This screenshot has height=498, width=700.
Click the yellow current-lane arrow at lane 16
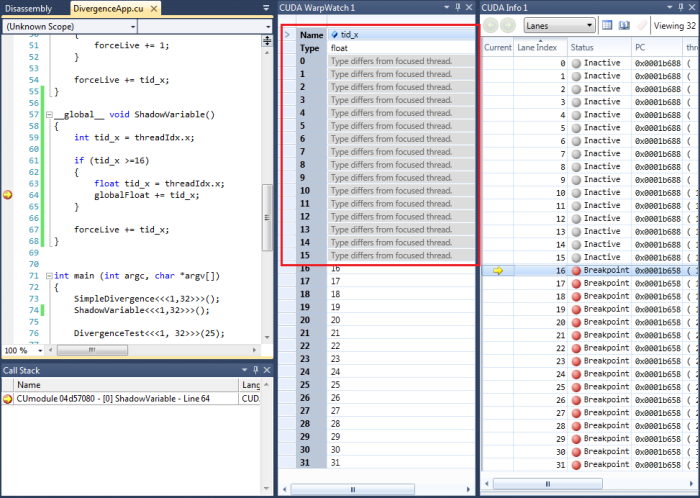pyautogui.click(x=497, y=271)
